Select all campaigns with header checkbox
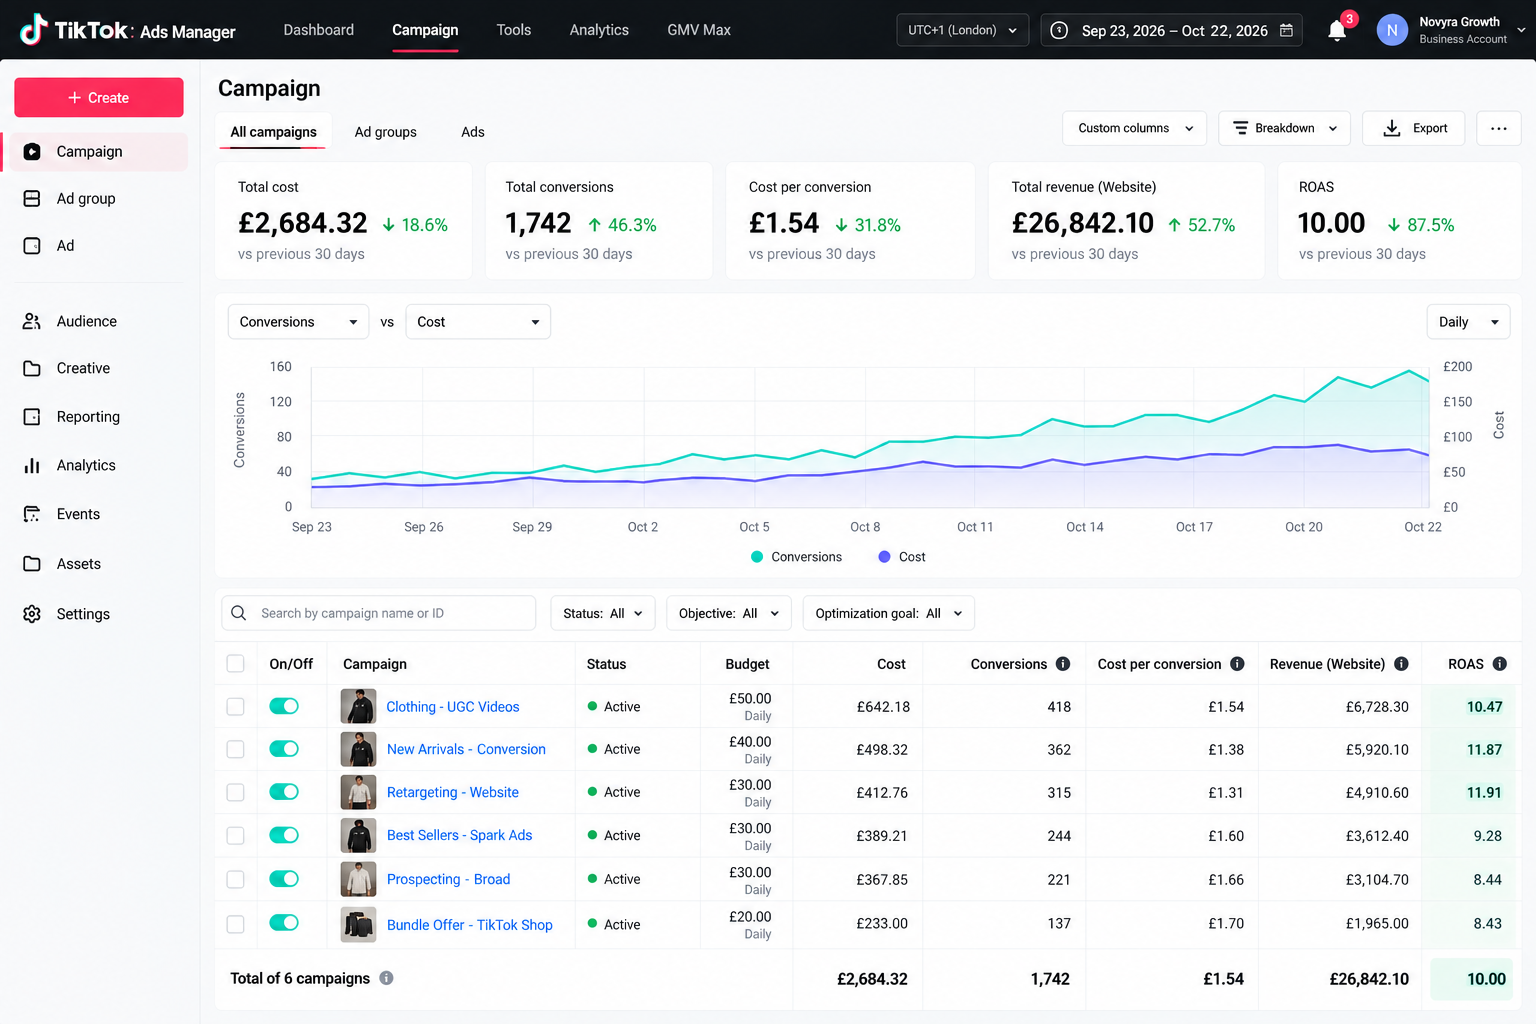1536x1024 pixels. (x=235, y=663)
